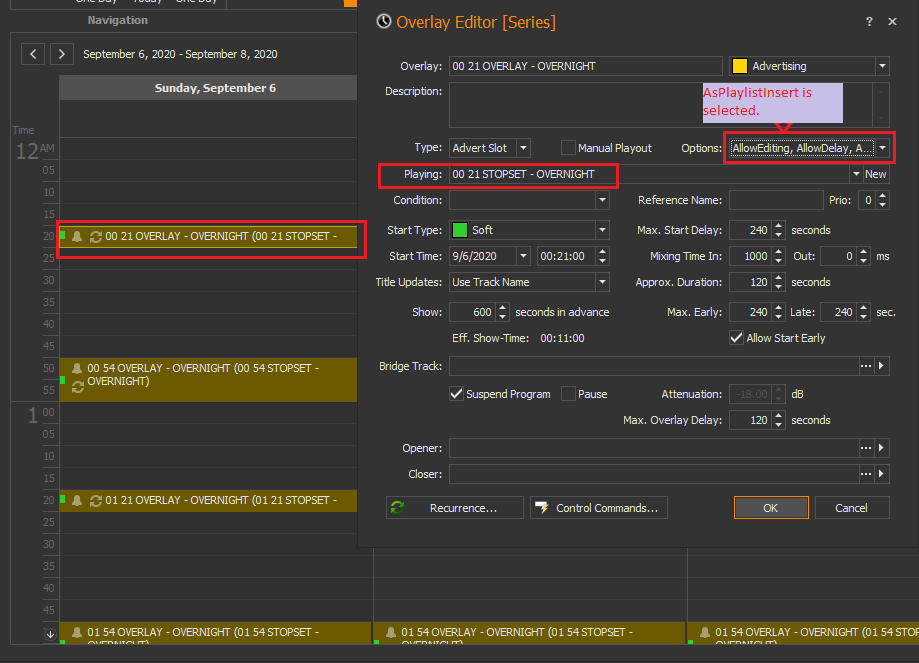The height and width of the screenshot is (663, 919).
Task: Select 00 21 OVERLAY - OVERNIGHT calendar event
Action: pos(208,236)
